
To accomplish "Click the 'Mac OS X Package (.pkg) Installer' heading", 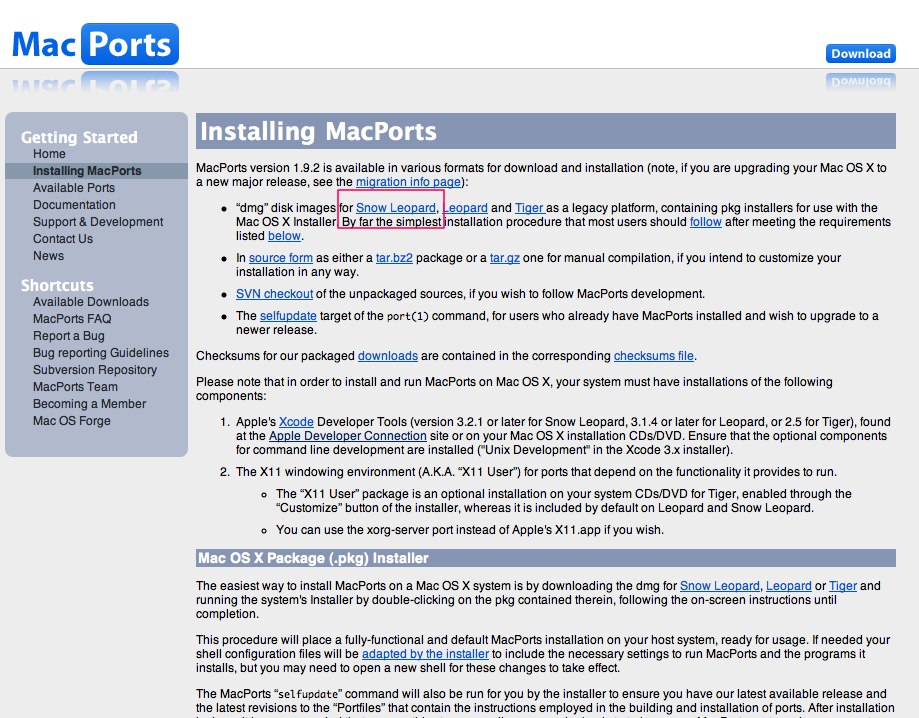I will [x=313, y=558].
